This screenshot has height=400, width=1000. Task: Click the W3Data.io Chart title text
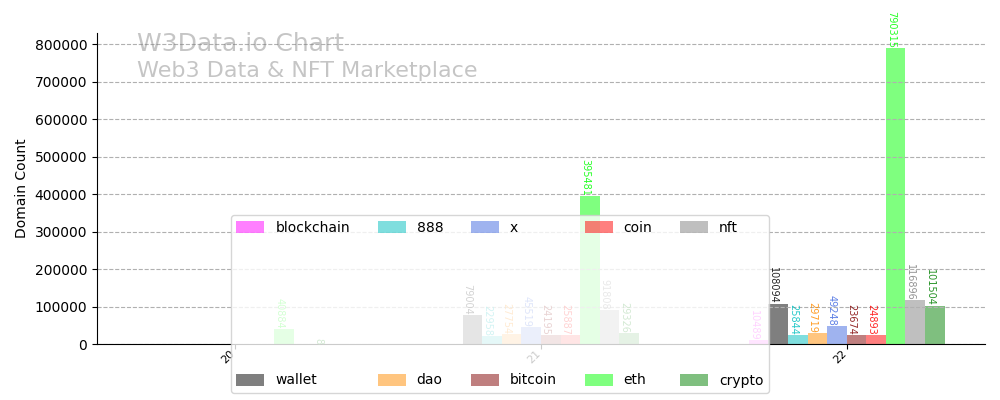(240, 44)
